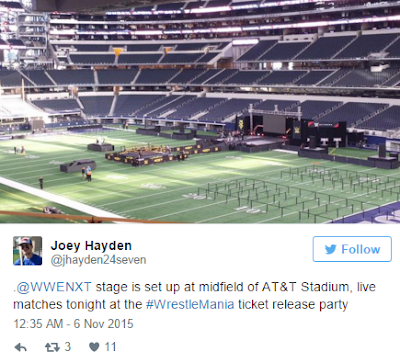Click the large video screen on the stage
Image resolution: width=400 pixels, height=363 pixels.
pyautogui.click(x=274, y=125)
